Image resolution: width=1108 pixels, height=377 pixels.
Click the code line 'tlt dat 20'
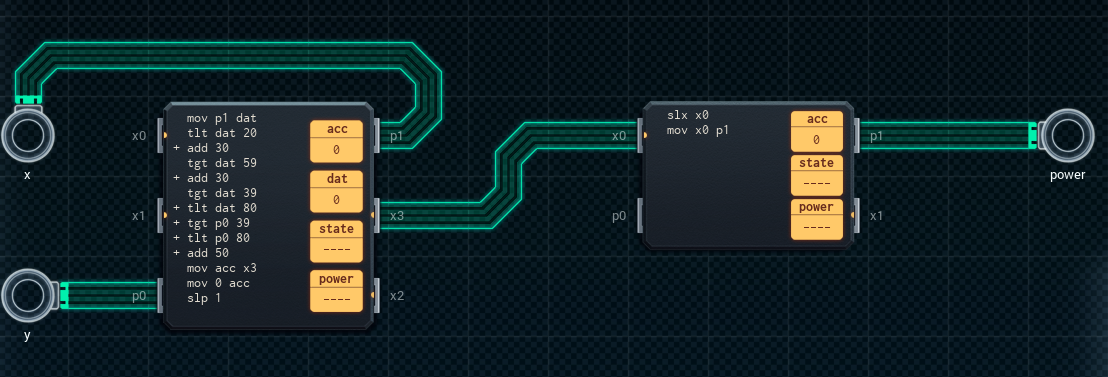tap(222, 133)
